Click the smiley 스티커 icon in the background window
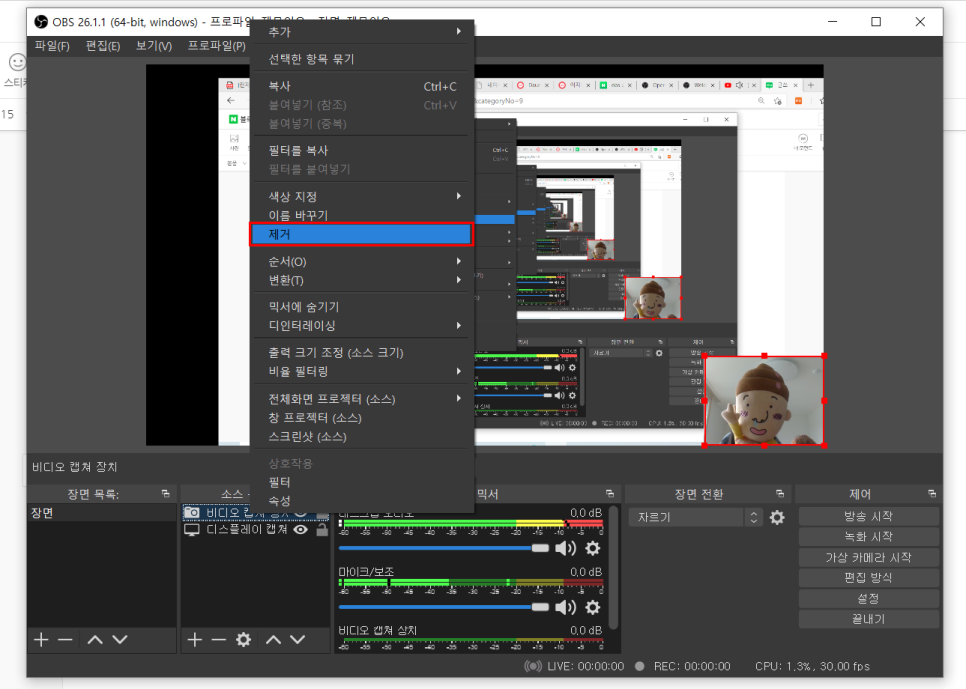 [17, 62]
